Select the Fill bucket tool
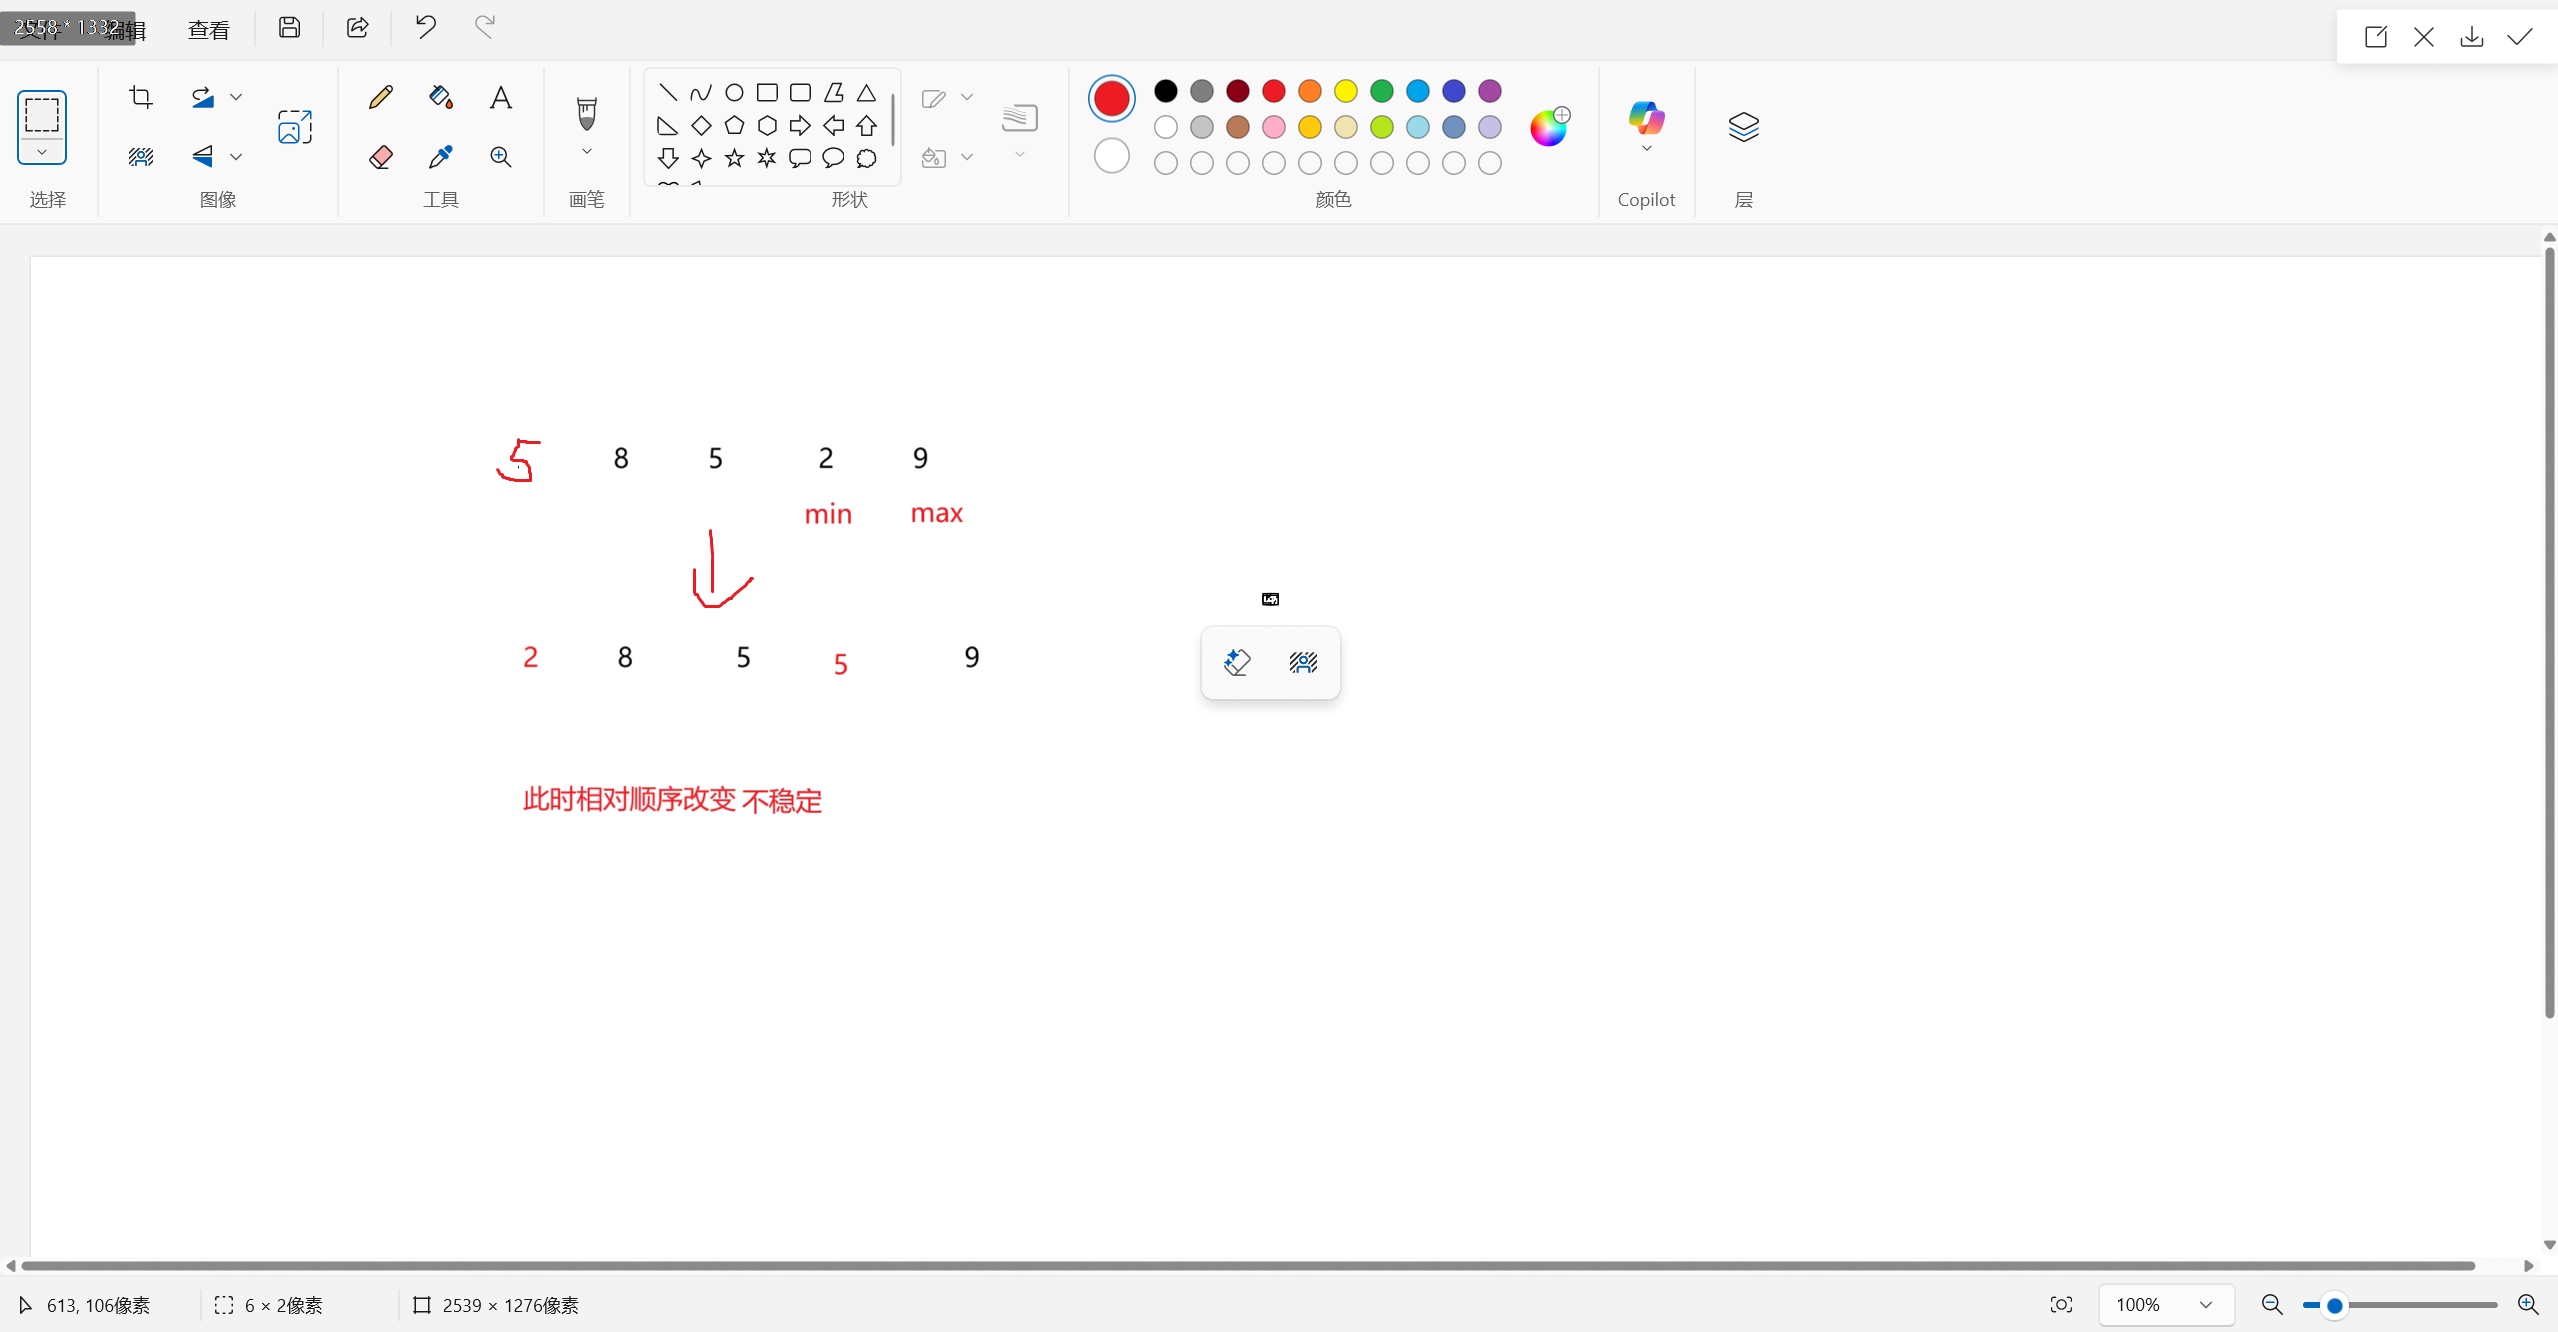 441,97
